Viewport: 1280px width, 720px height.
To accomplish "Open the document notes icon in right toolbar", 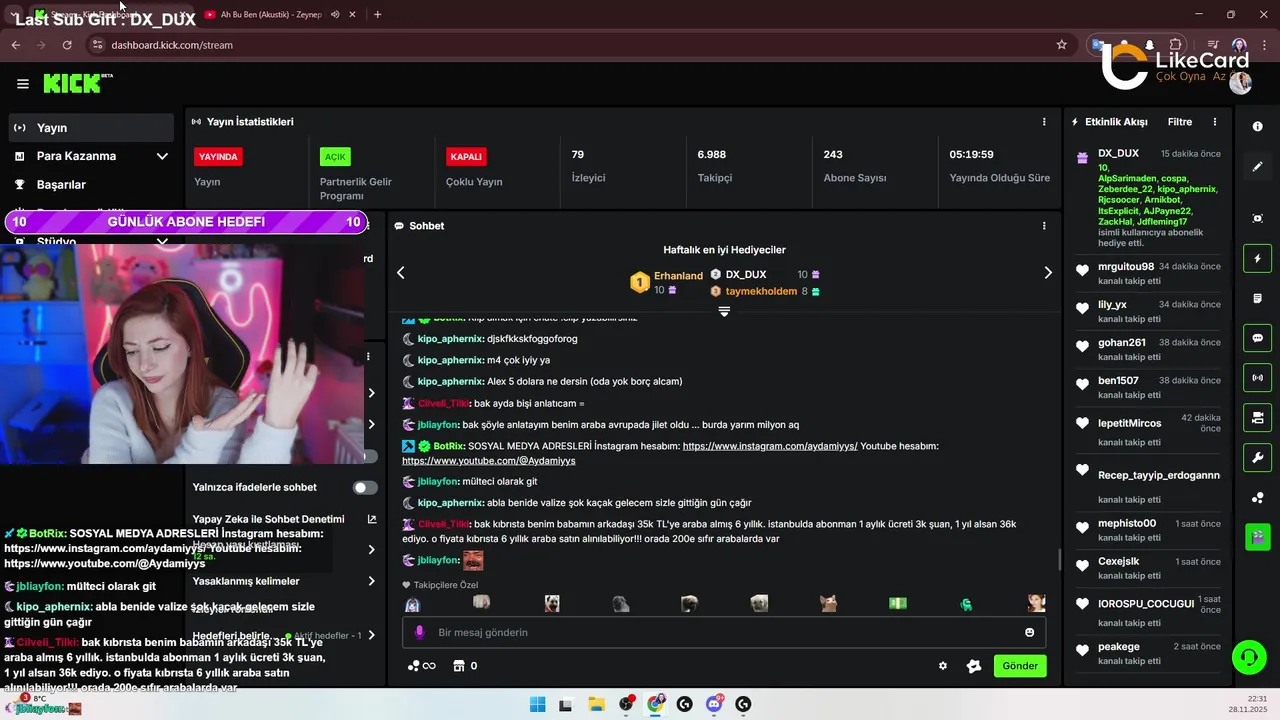I will (1258, 299).
